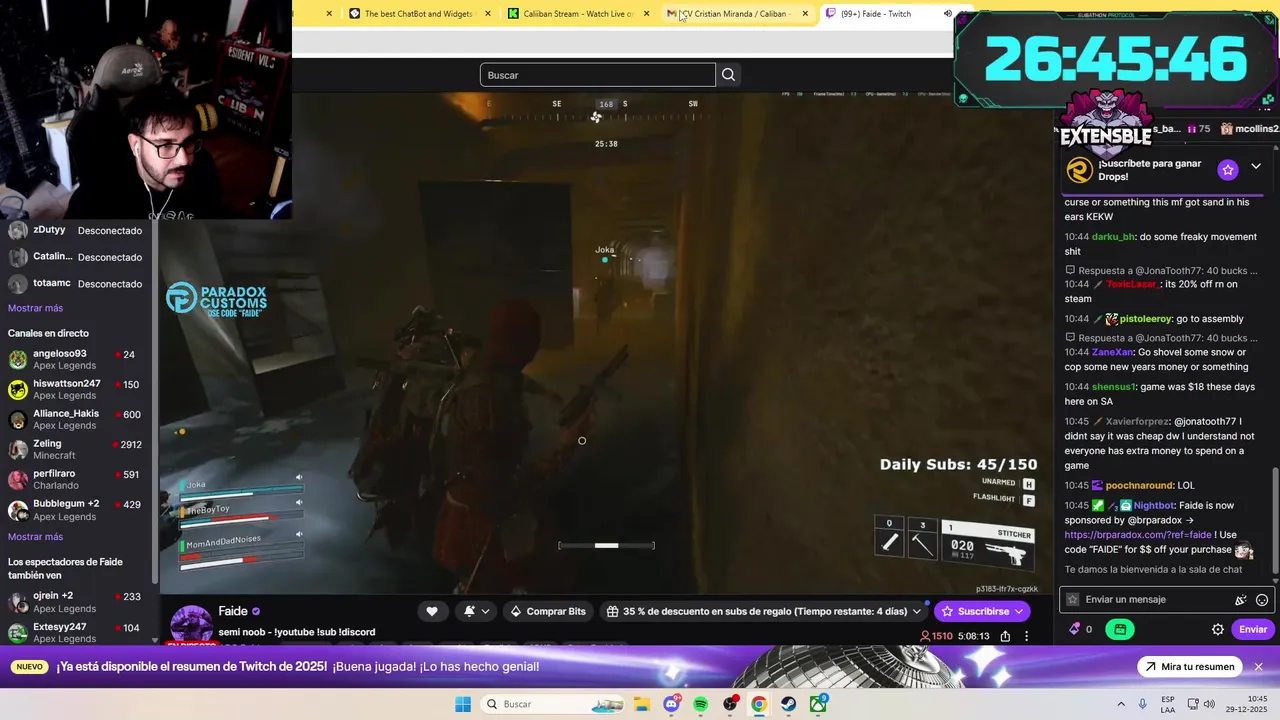Open the stream three-dot options menu
1280x720 pixels.
1026,636
